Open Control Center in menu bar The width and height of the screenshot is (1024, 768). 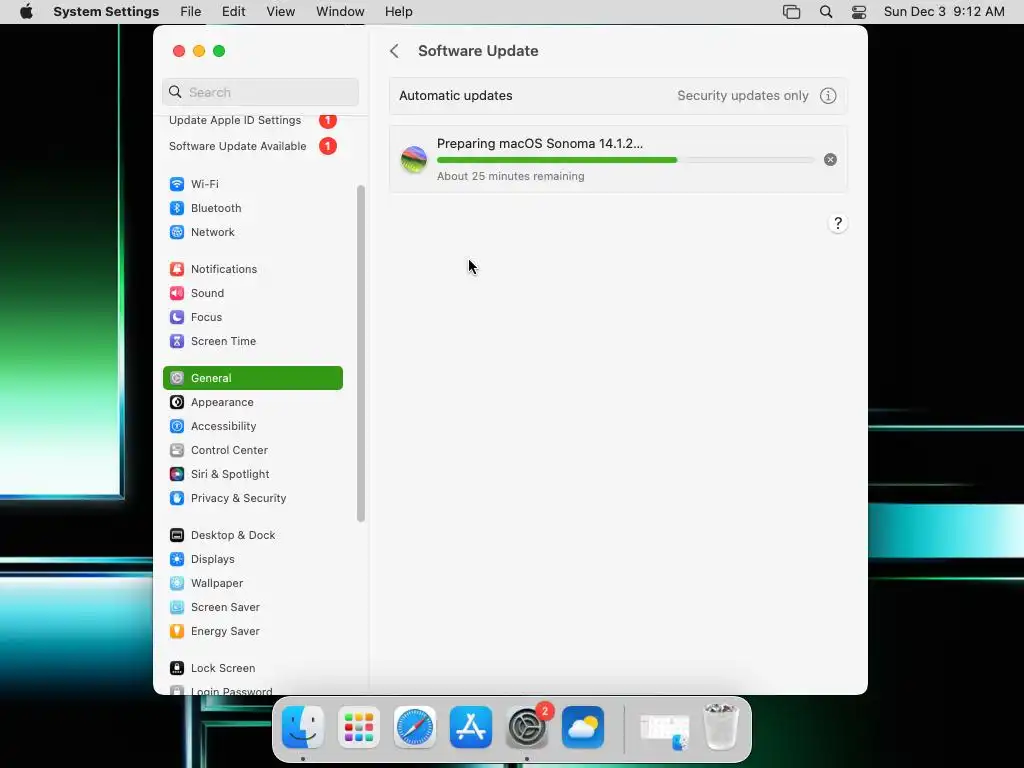tap(859, 12)
